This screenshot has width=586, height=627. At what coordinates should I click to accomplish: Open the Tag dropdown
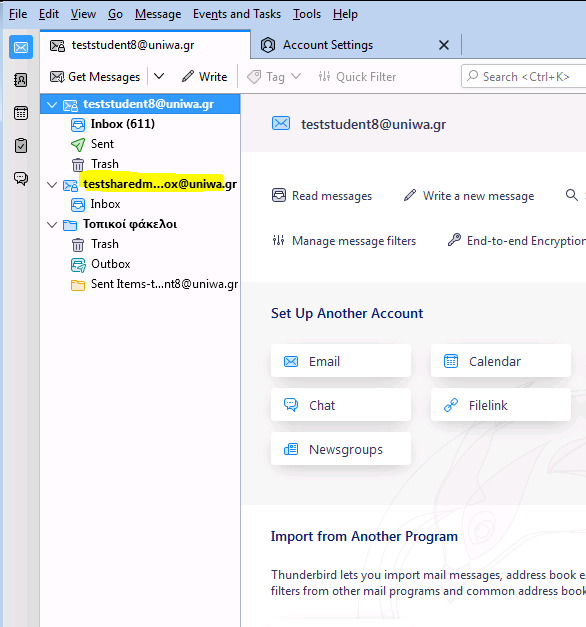point(274,76)
